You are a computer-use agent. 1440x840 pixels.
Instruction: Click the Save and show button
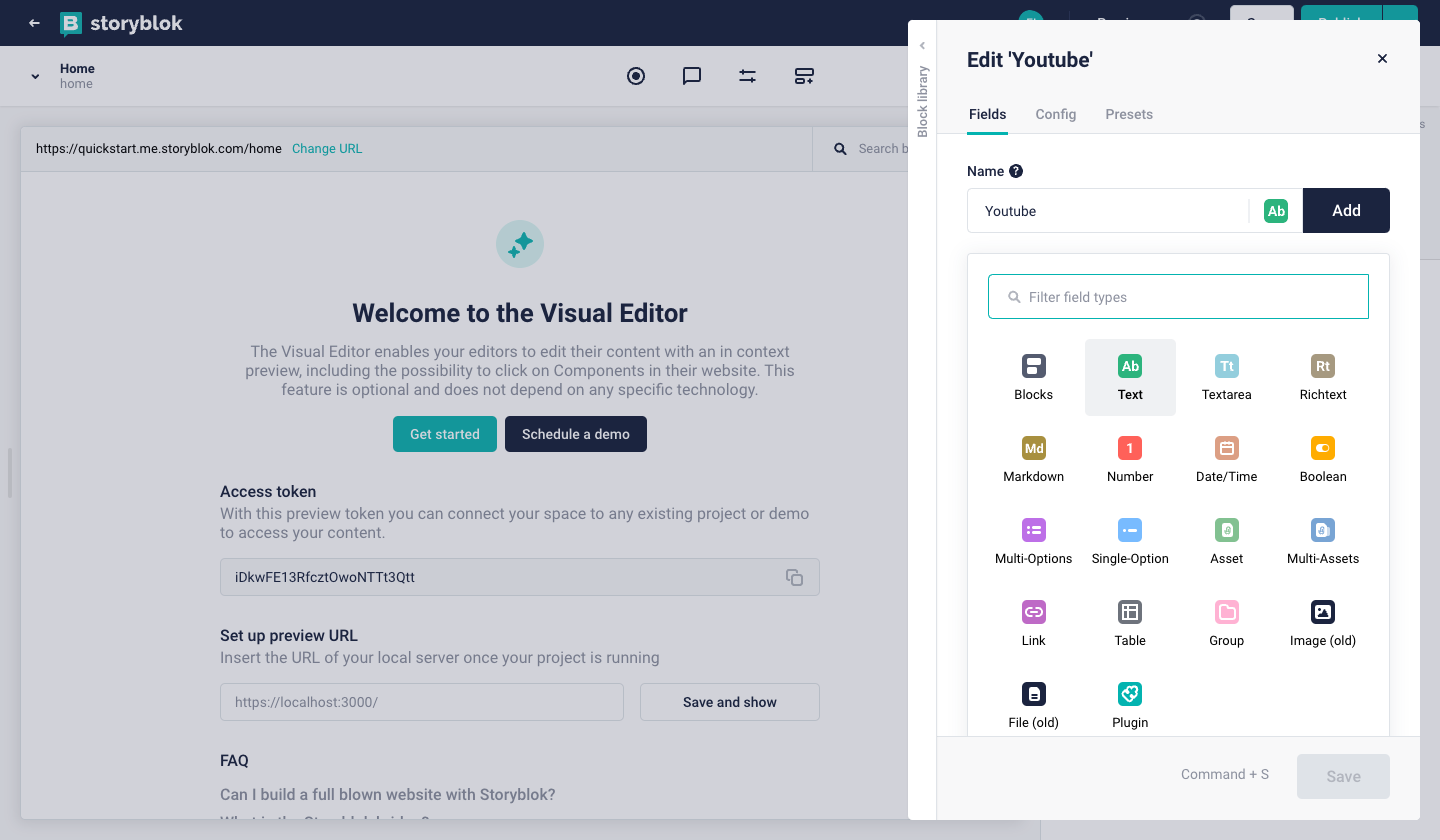tap(730, 702)
